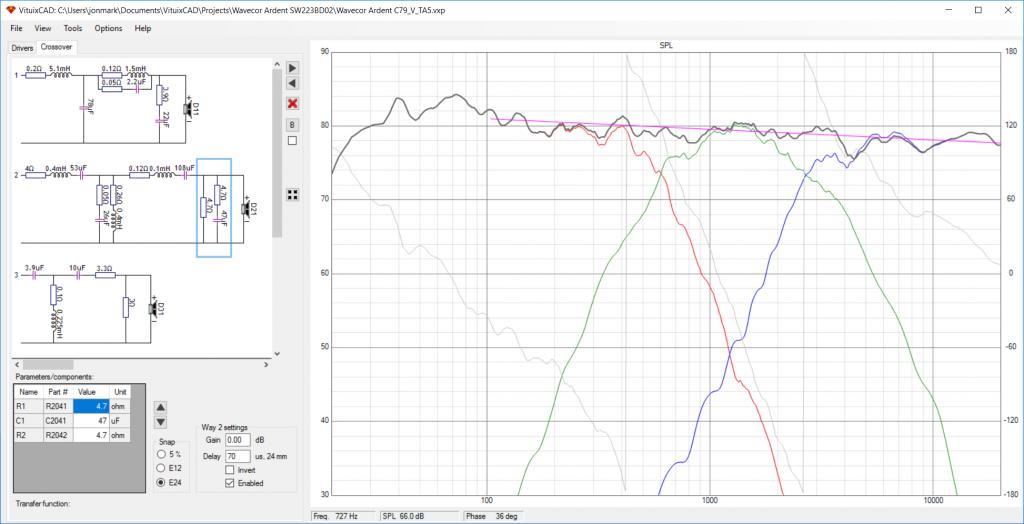Click the schematic vertical scrollbar down arrow
Viewport: 1024px width, 524px height.
tap(277, 353)
